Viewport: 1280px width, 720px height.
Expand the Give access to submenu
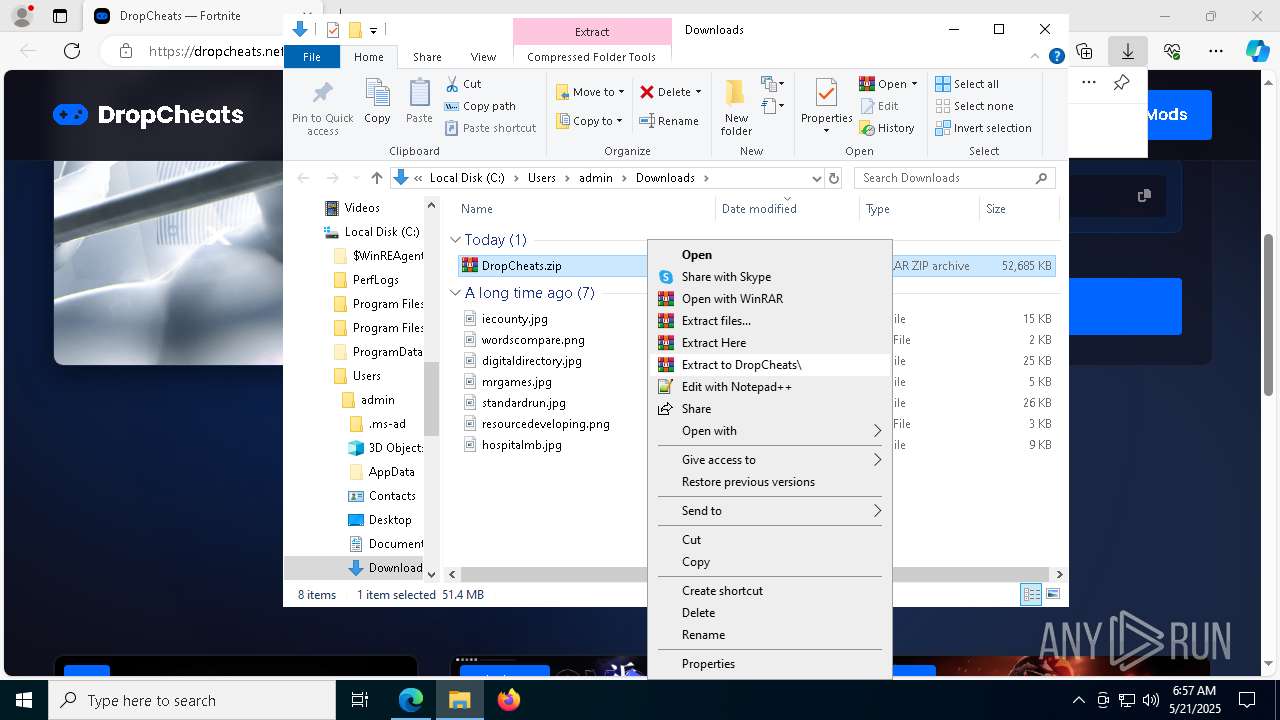click(x=770, y=460)
